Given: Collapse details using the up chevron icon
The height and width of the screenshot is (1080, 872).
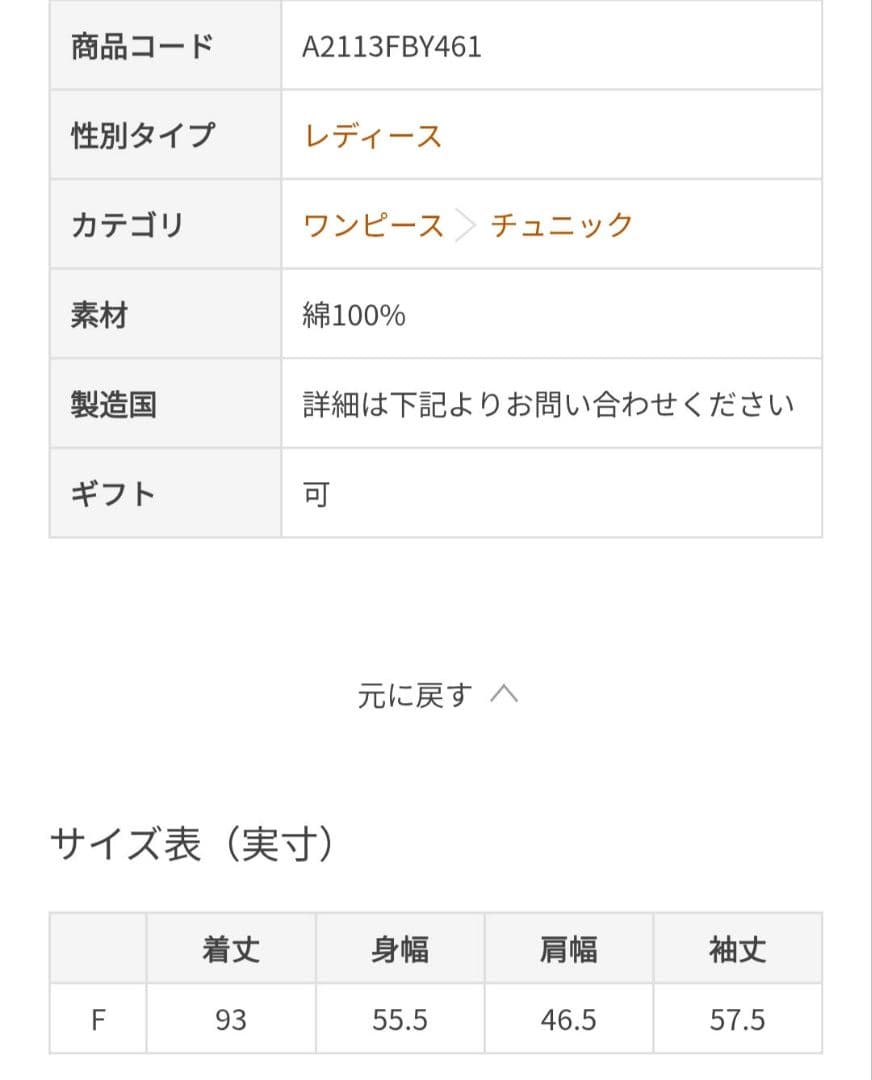Looking at the screenshot, I should click(504, 695).
